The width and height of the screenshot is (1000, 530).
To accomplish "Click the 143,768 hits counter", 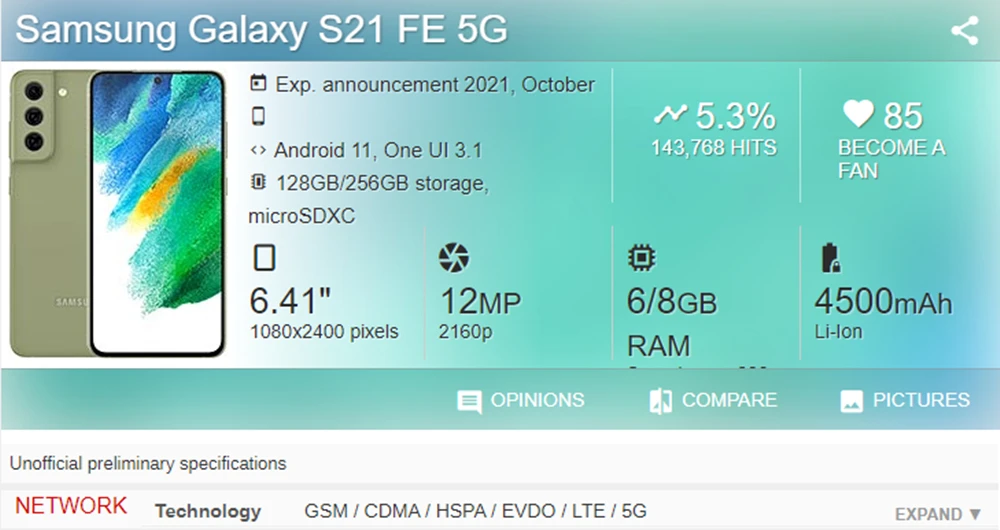I will (x=713, y=148).
